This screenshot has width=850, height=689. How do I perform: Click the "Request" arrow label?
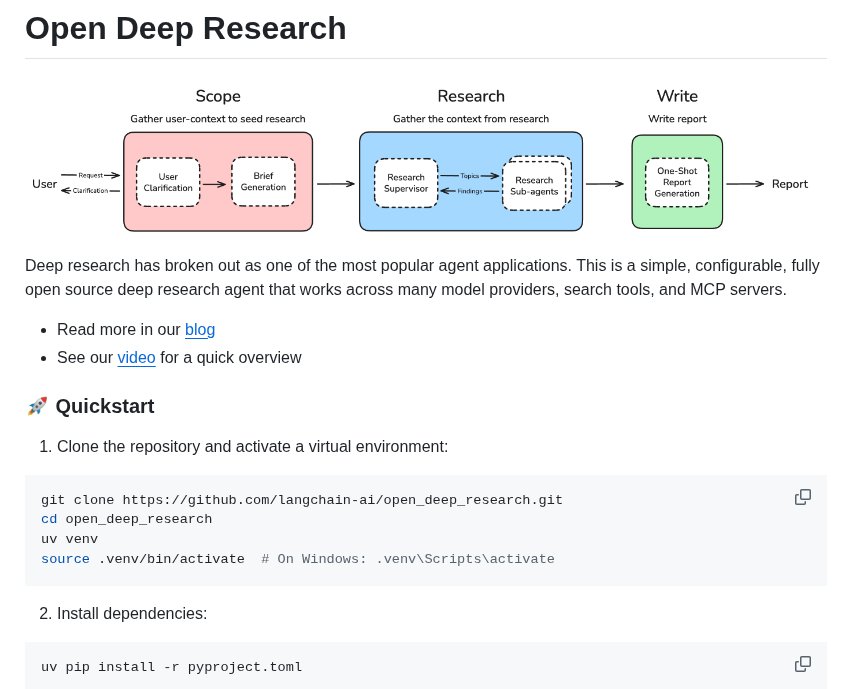tap(91, 175)
